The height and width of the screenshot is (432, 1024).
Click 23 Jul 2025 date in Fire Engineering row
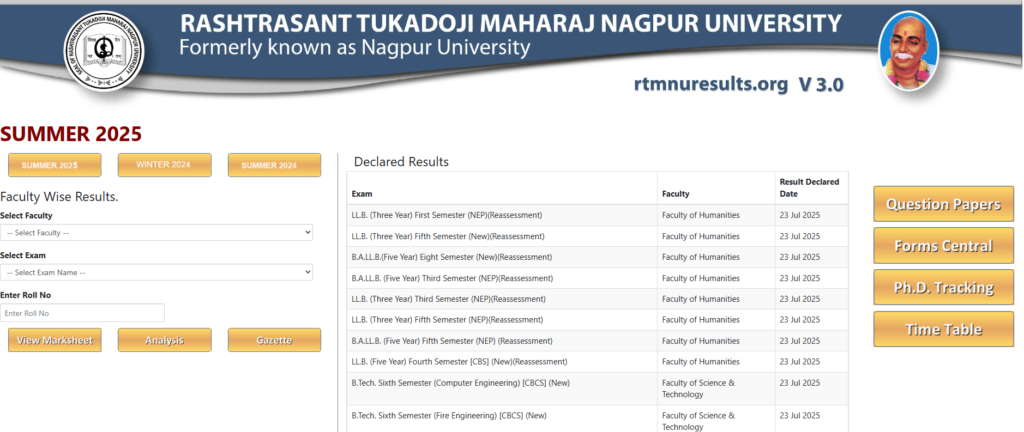click(x=799, y=415)
